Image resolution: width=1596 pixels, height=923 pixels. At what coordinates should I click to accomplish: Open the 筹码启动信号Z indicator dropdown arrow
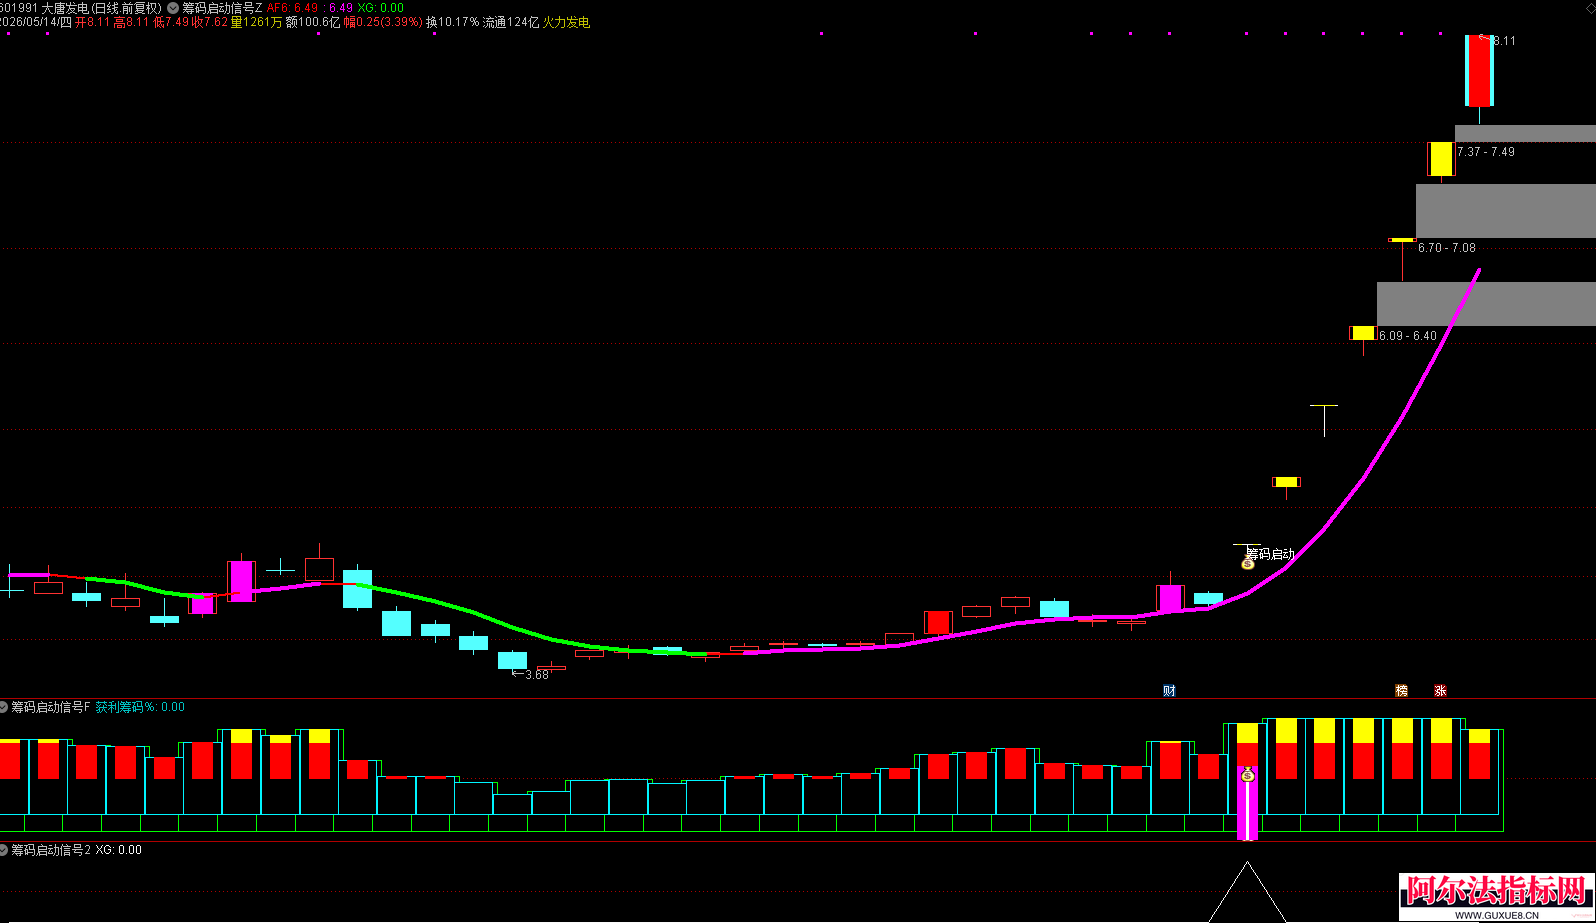point(173,8)
